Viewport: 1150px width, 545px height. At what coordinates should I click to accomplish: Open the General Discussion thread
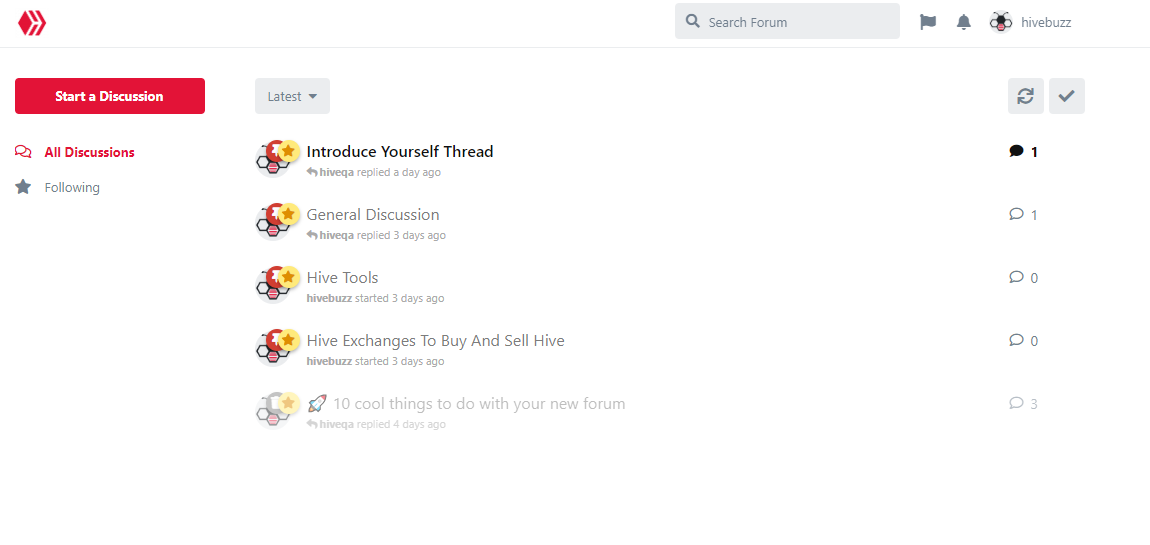pyautogui.click(x=373, y=215)
